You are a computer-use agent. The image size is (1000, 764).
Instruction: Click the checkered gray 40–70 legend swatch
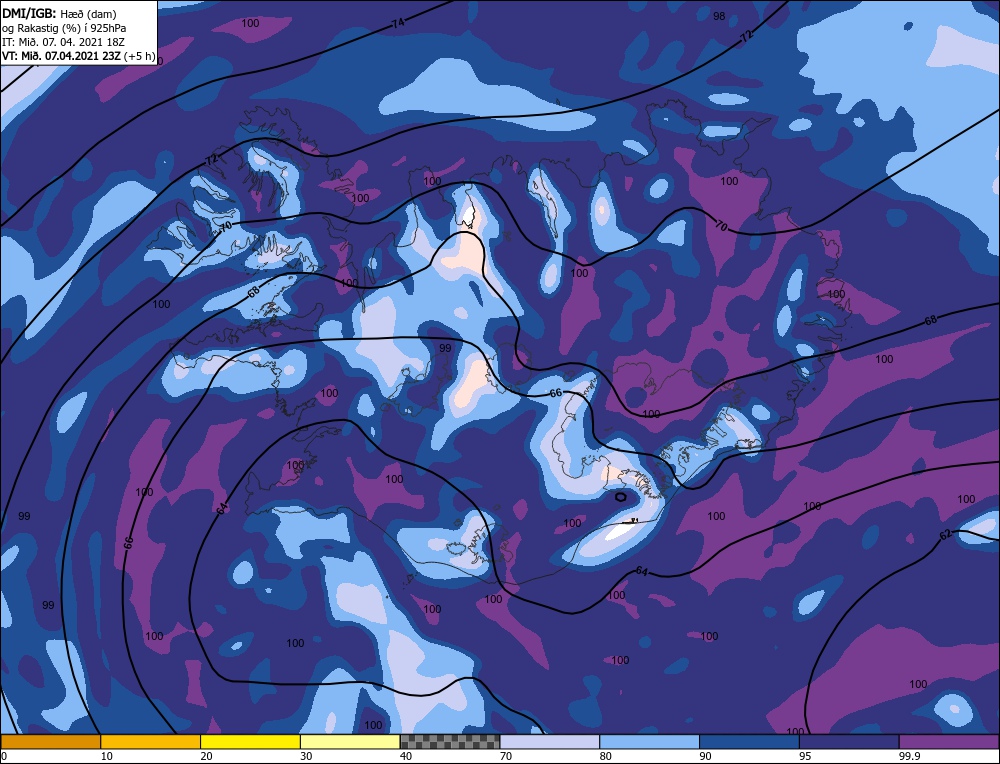click(x=450, y=741)
